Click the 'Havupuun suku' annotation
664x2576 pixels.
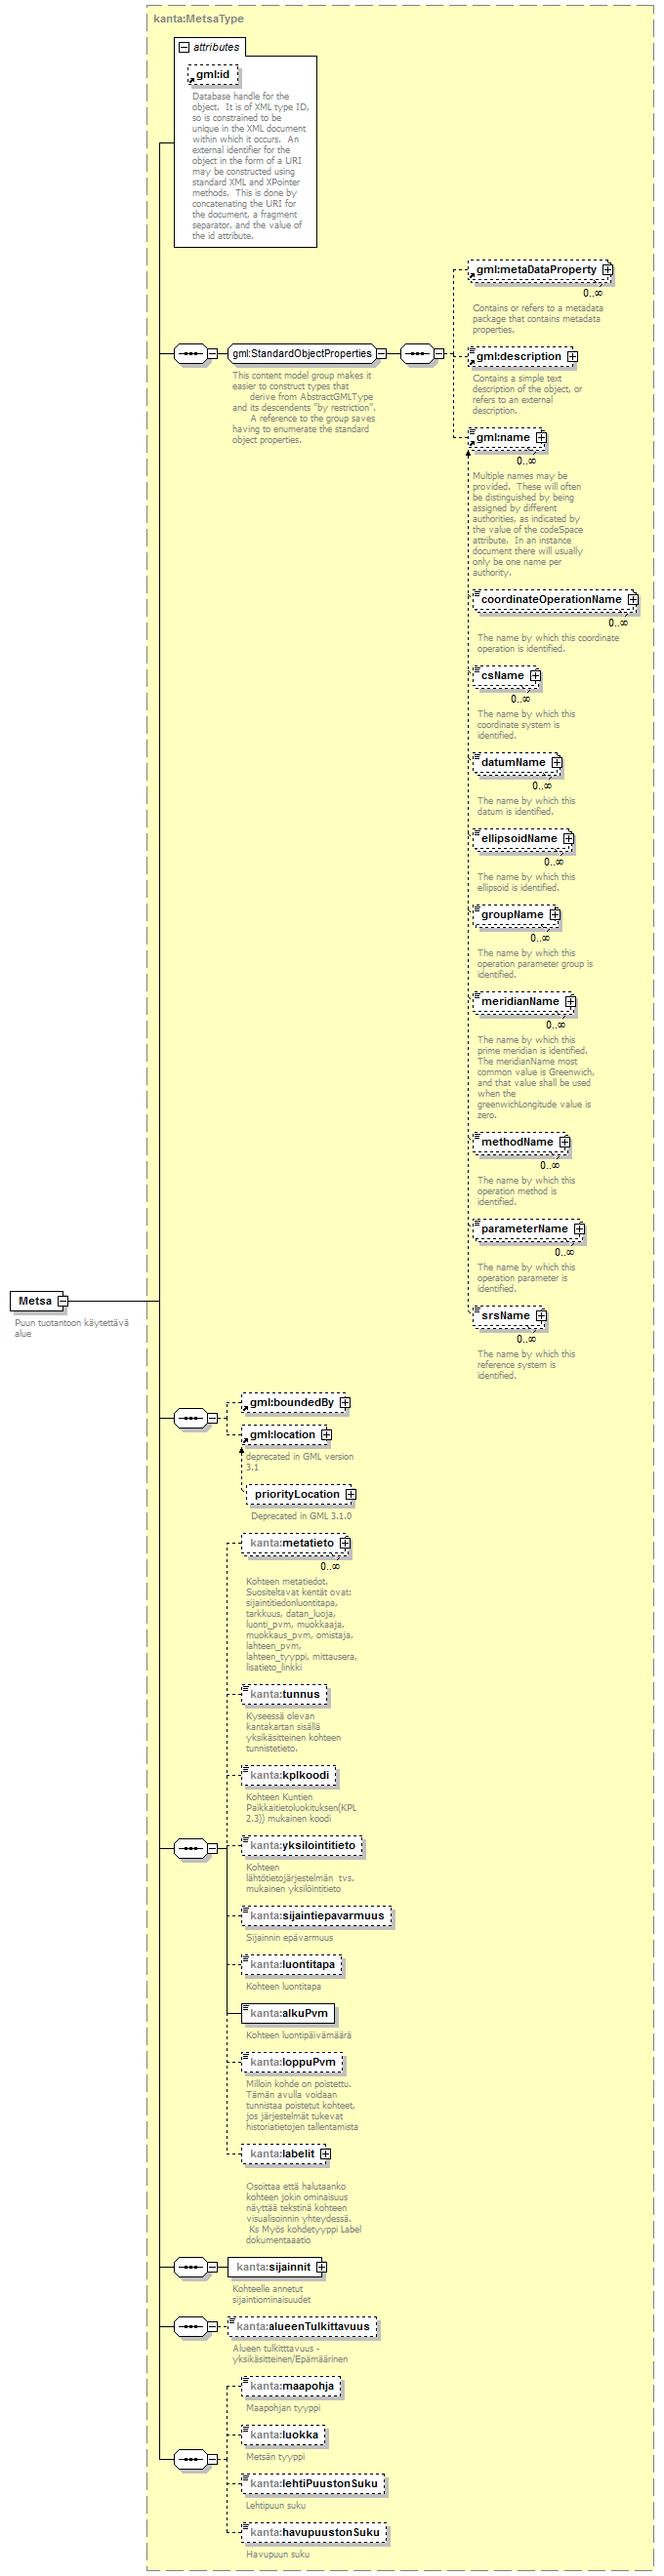click(x=278, y=2555)
